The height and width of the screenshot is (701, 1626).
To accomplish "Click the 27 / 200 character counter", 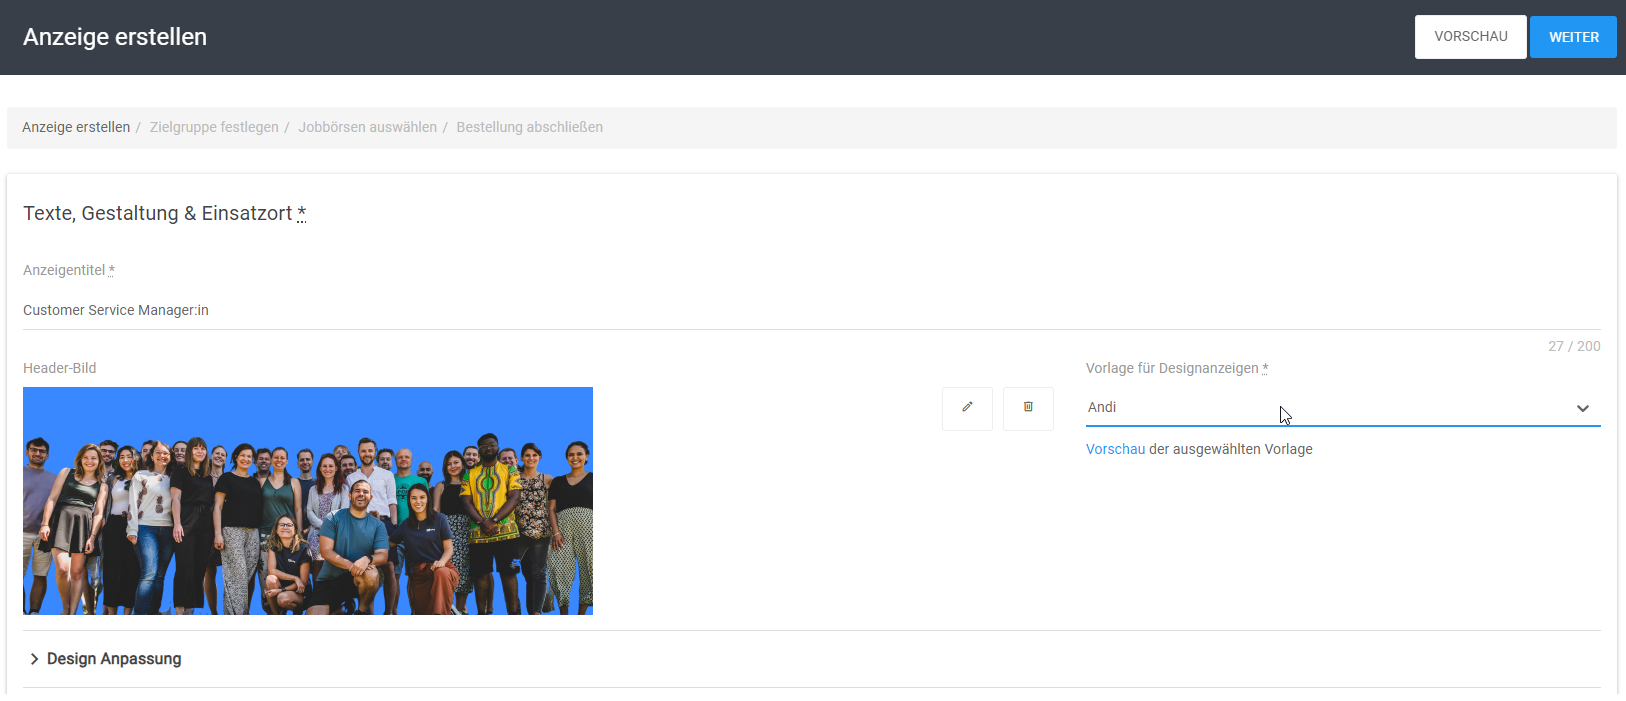I will pyautogui.click(x=1574, y=346).
